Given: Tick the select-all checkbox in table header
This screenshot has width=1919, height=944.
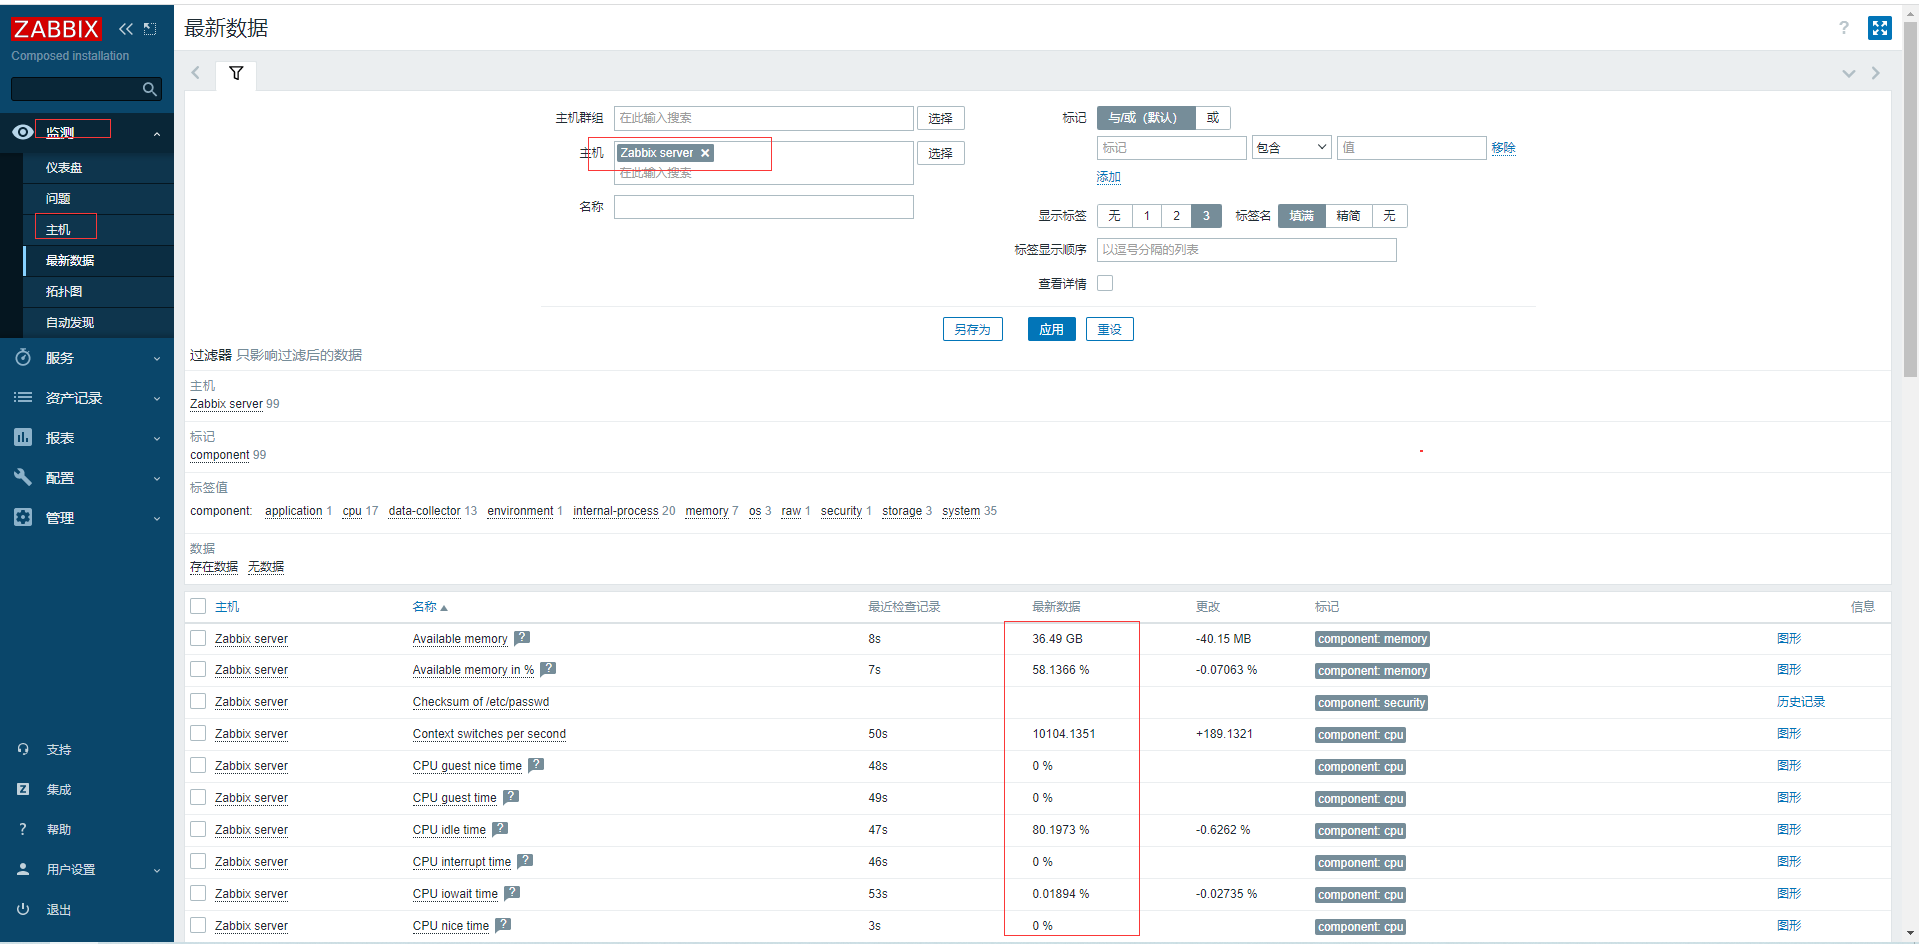Looking at the screenshot, I should 198,606.
